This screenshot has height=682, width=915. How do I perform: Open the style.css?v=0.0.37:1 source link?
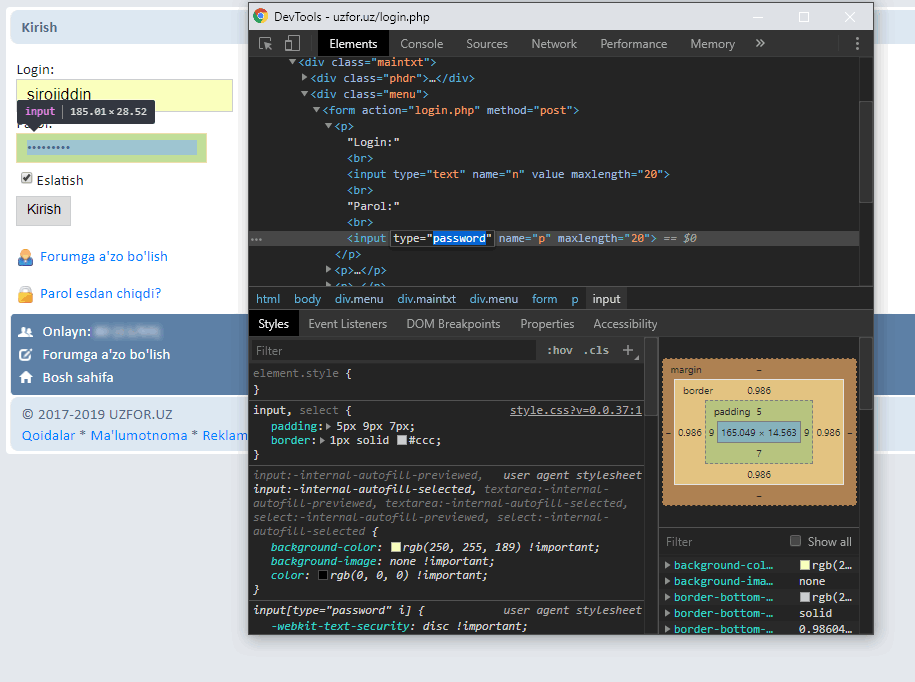pyautogui.click(x=575, y=410)
